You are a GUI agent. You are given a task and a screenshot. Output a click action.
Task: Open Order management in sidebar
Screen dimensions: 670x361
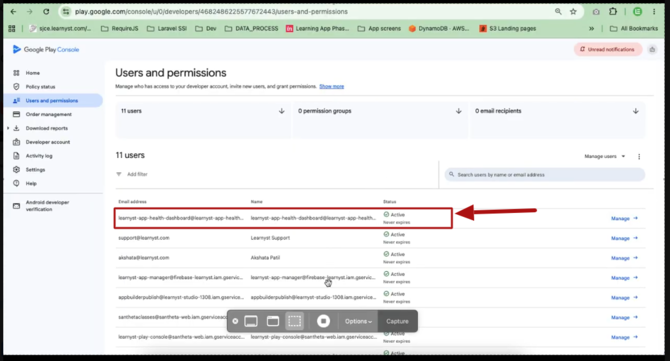click(x=48, y=114)
